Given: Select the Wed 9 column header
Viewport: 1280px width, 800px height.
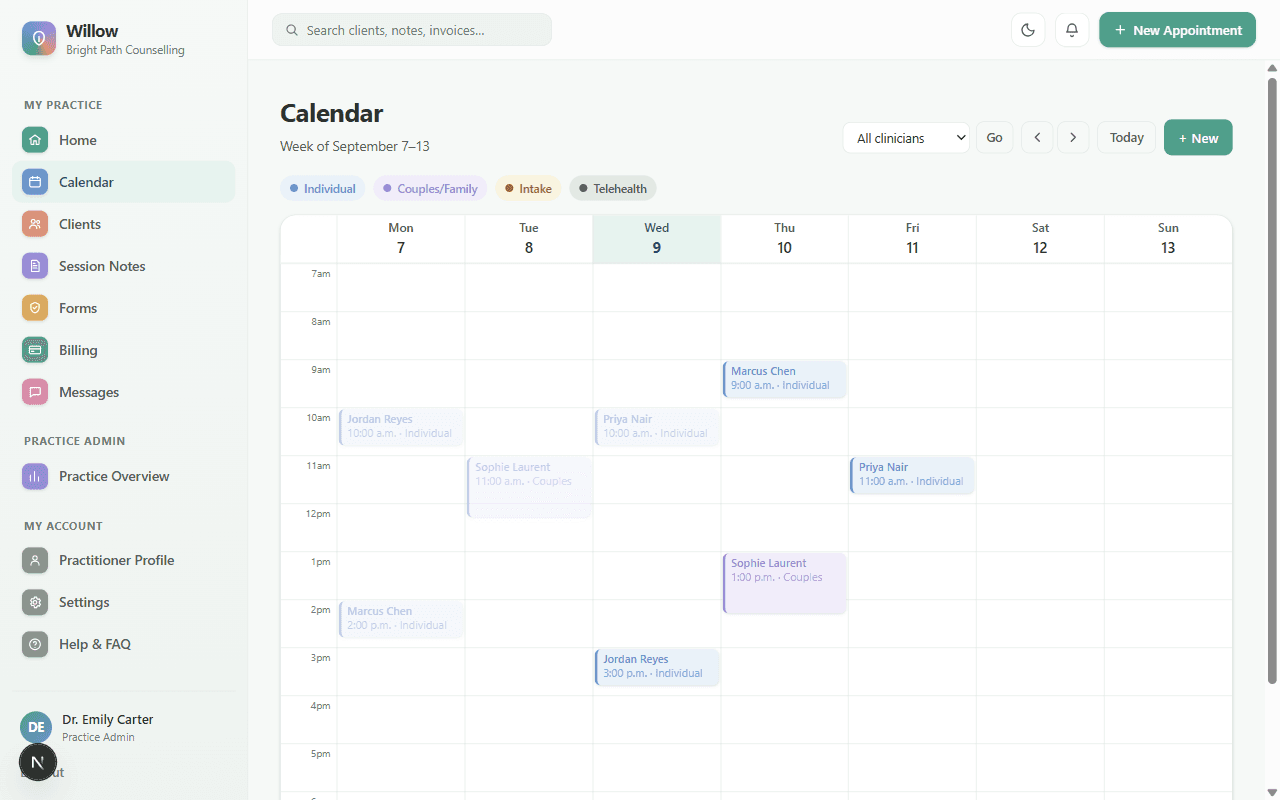Looking at the screenshot, I should [x=657, y=239].
